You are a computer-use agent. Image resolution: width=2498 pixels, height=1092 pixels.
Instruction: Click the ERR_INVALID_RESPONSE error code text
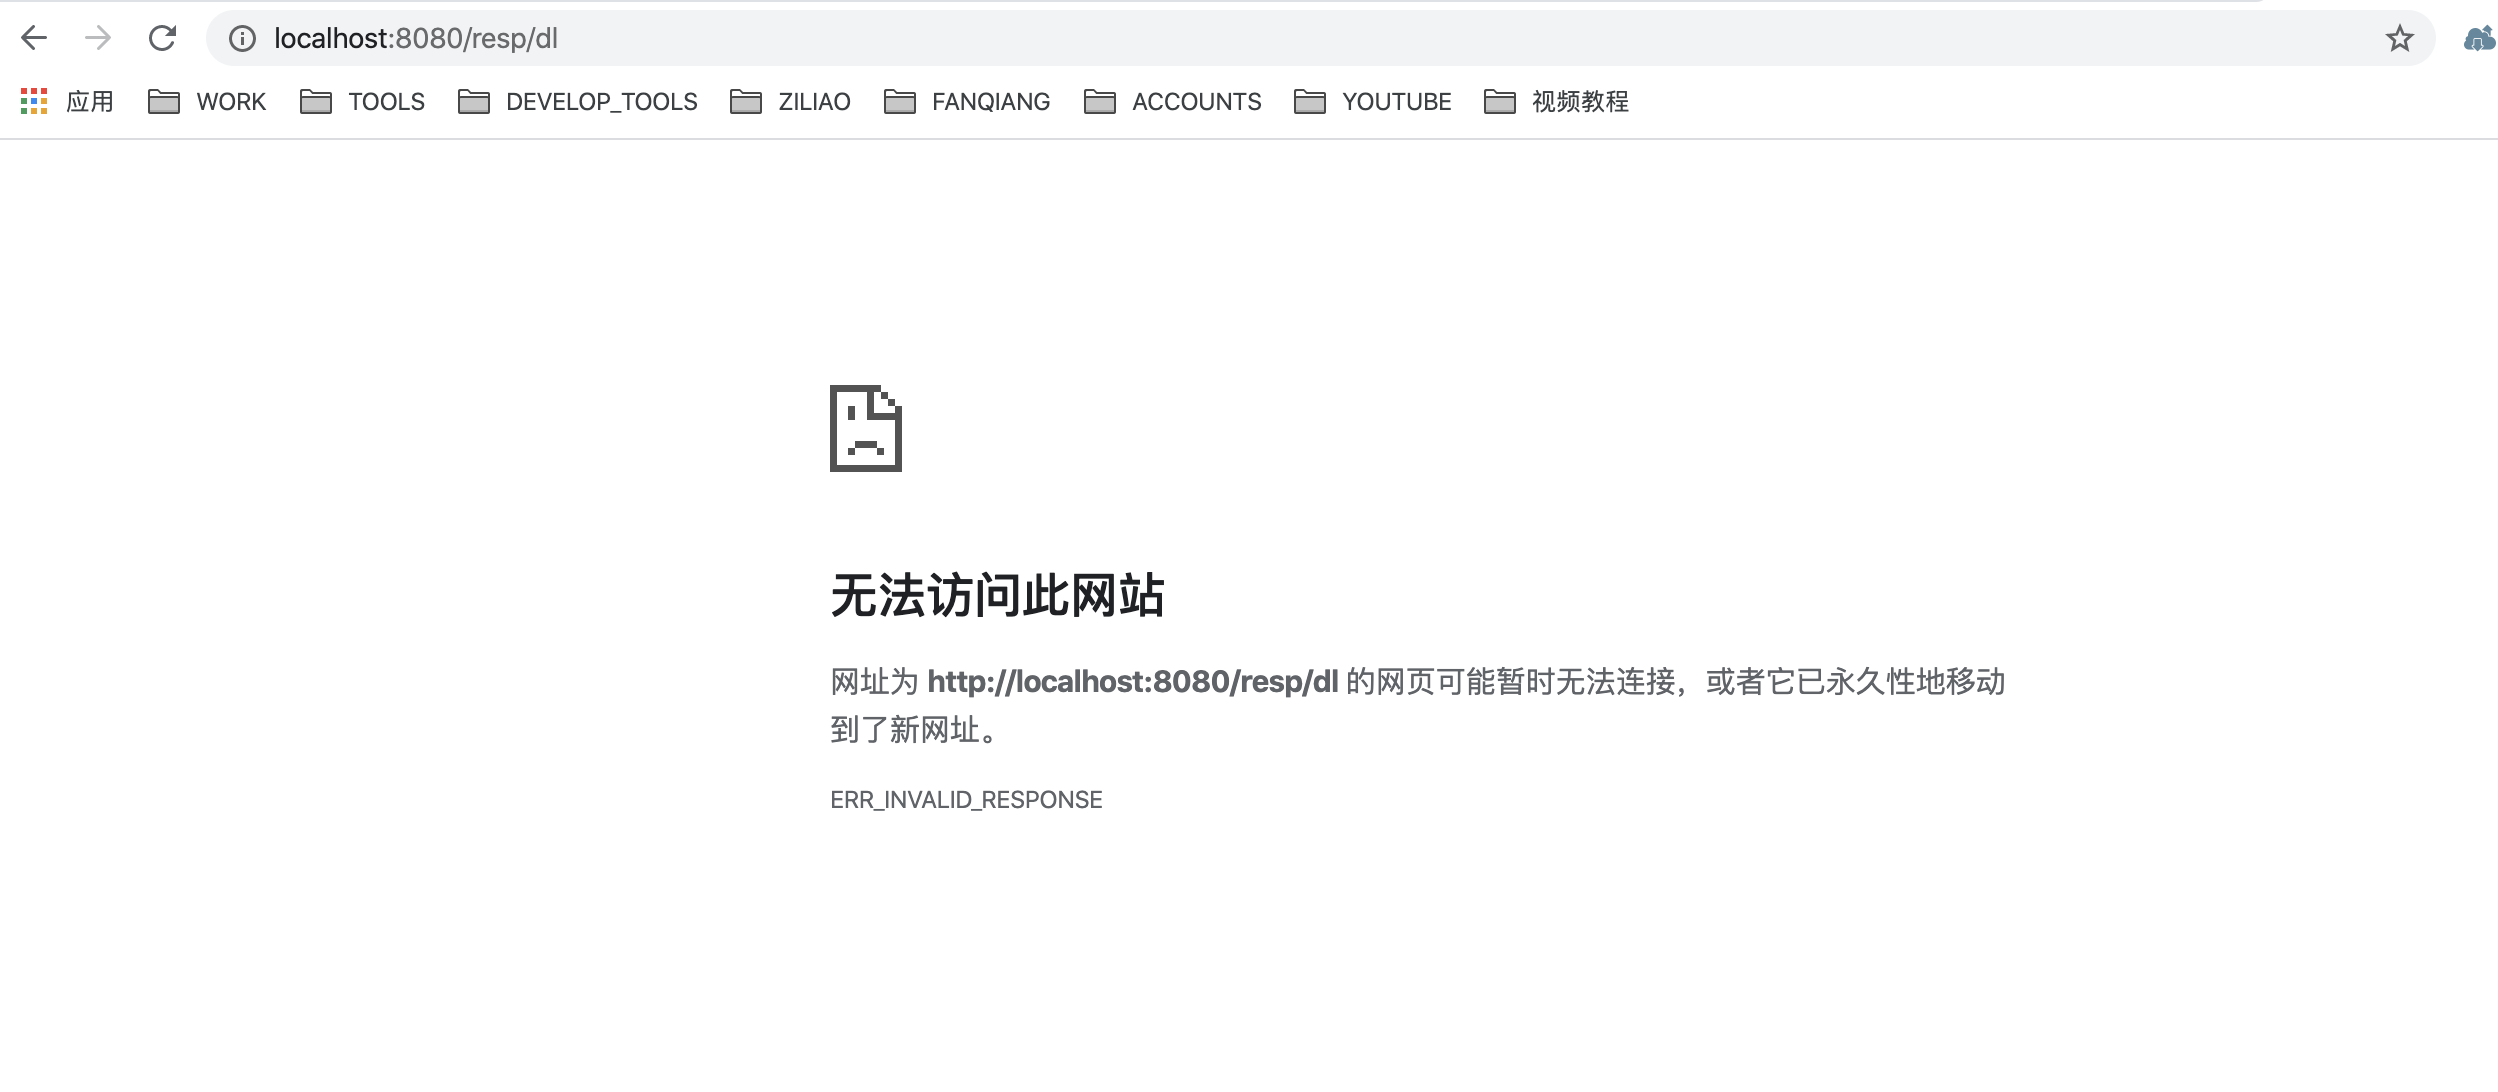pos(966,800)
